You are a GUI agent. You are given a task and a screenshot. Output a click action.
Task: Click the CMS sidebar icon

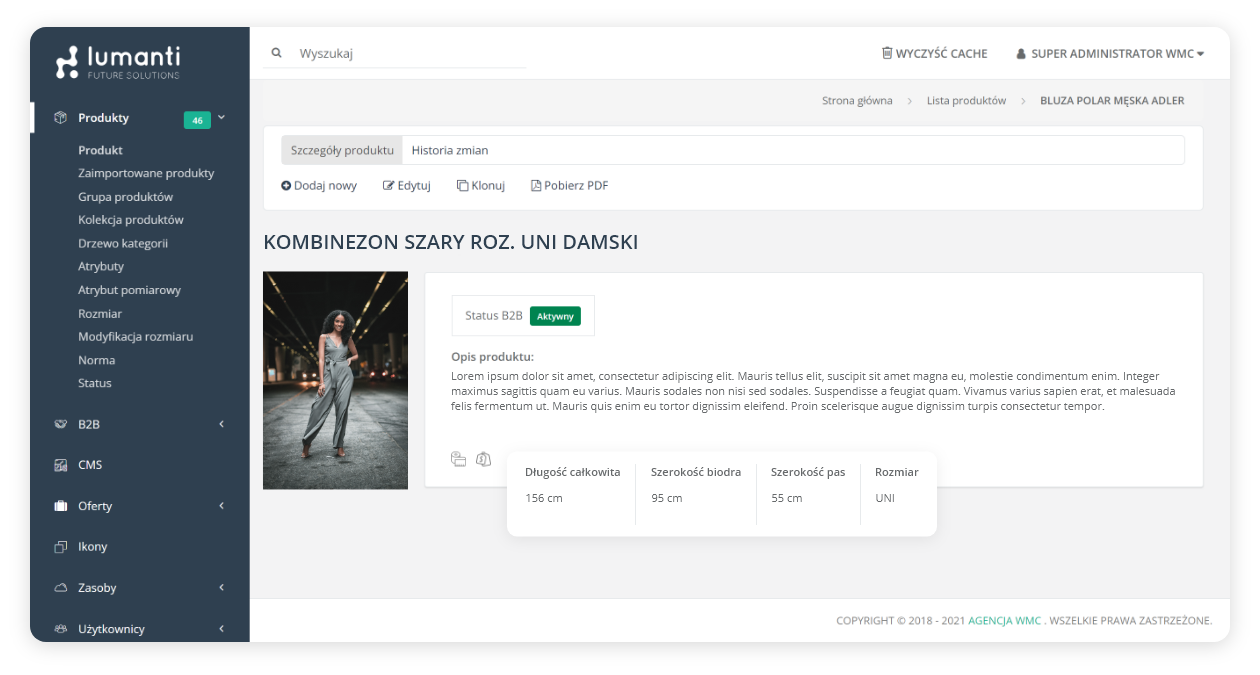coord(60,465)
